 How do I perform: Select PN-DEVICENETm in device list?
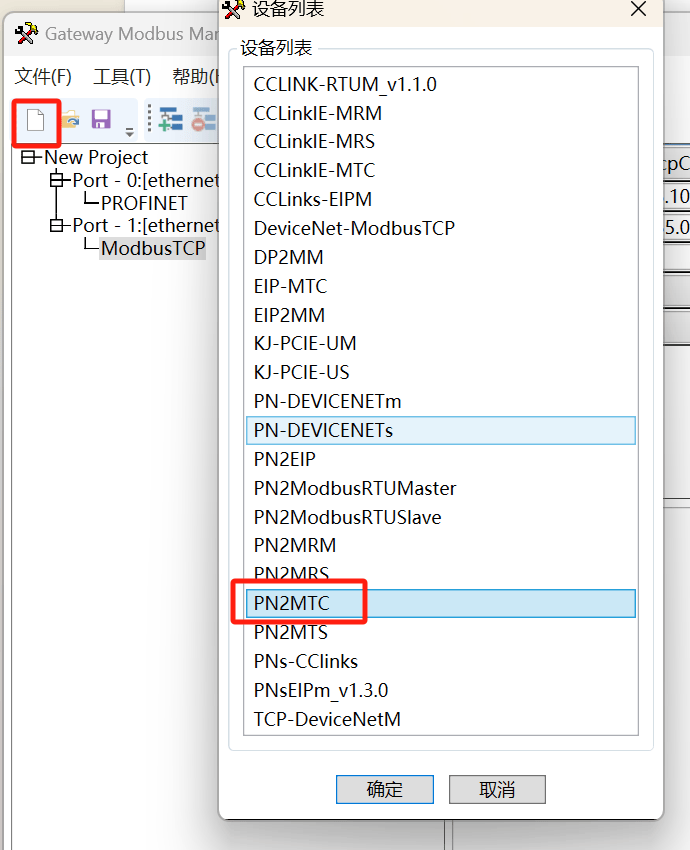(x=441, y=402)
